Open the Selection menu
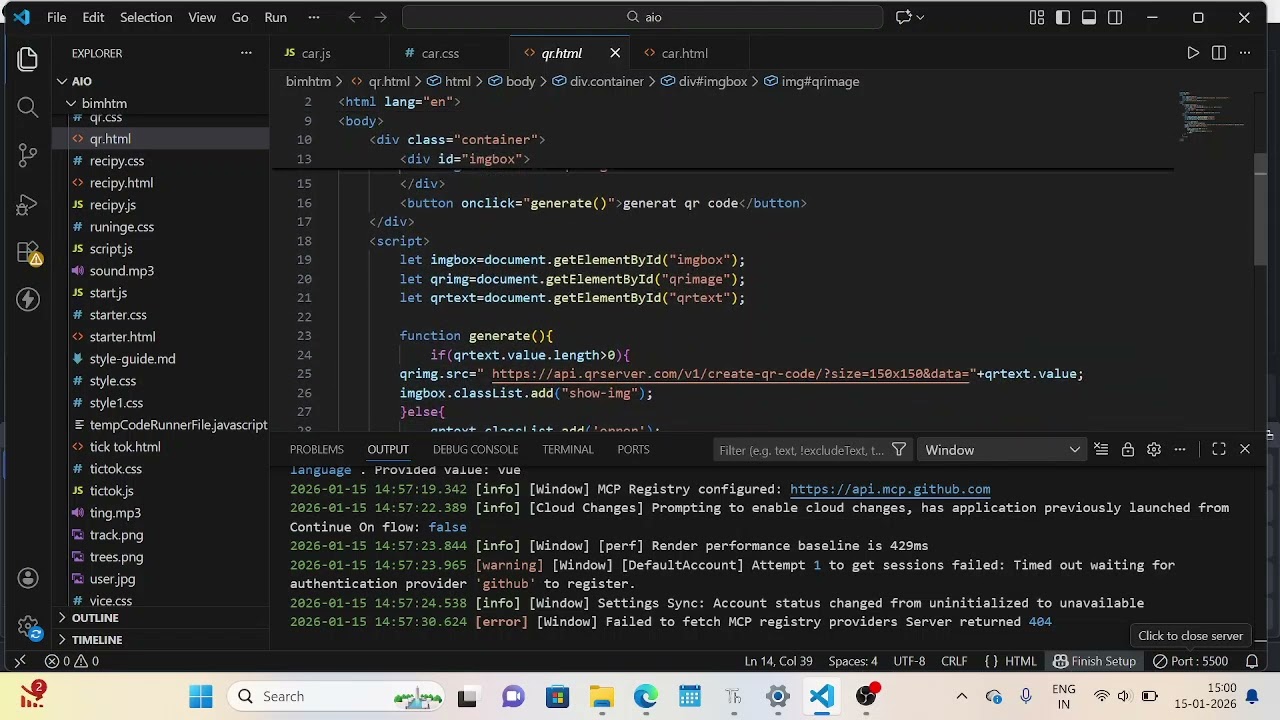This screenshot has height=720, width=1280. (x=146, y=17)
